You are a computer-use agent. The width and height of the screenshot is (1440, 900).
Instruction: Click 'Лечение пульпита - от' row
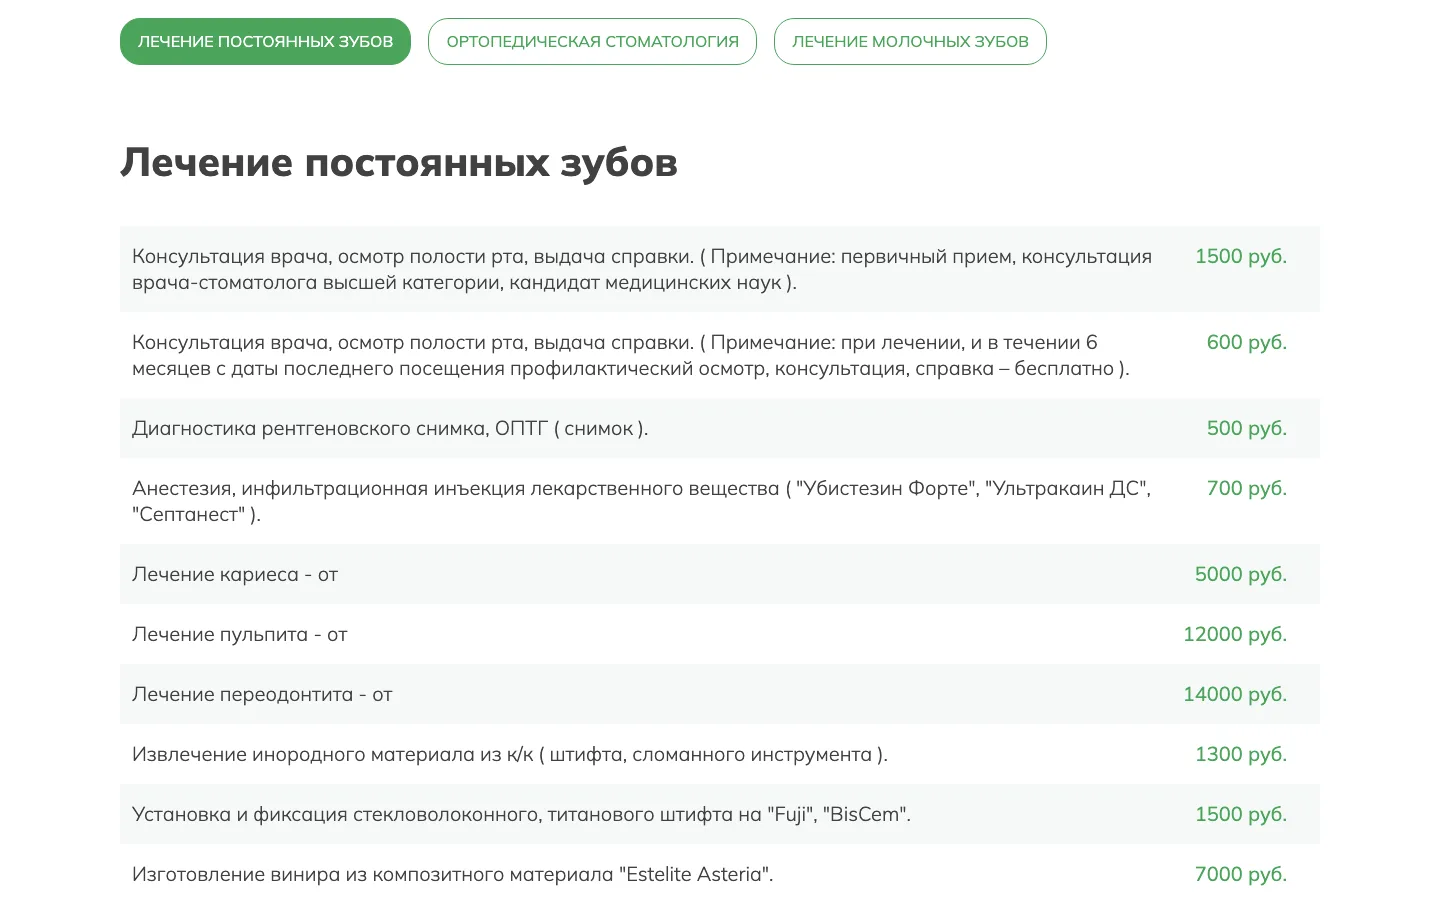pyautogui.click(x=720, y=634)
